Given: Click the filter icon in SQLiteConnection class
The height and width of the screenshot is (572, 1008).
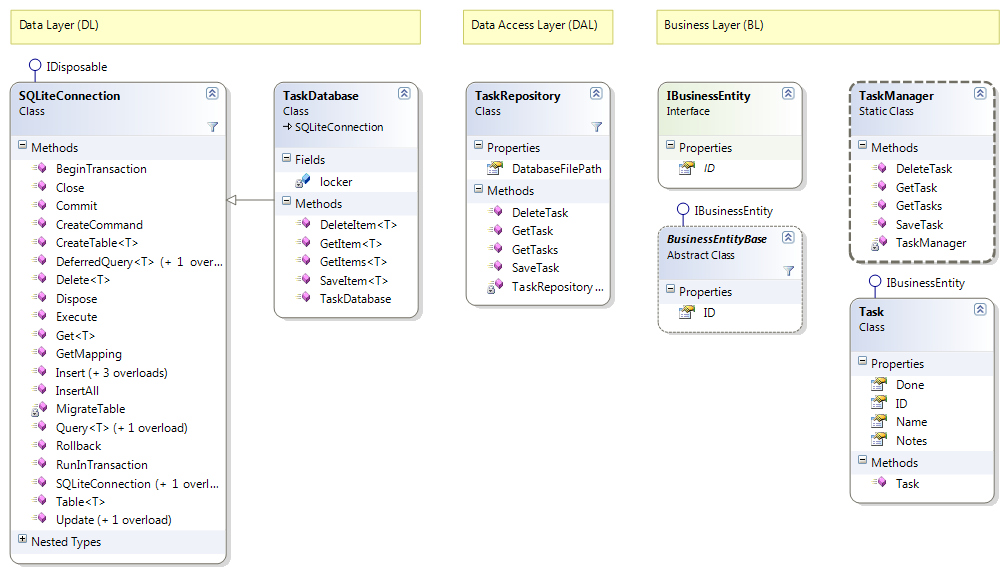Looking at the screenshot, I should (x=212, y=127).
